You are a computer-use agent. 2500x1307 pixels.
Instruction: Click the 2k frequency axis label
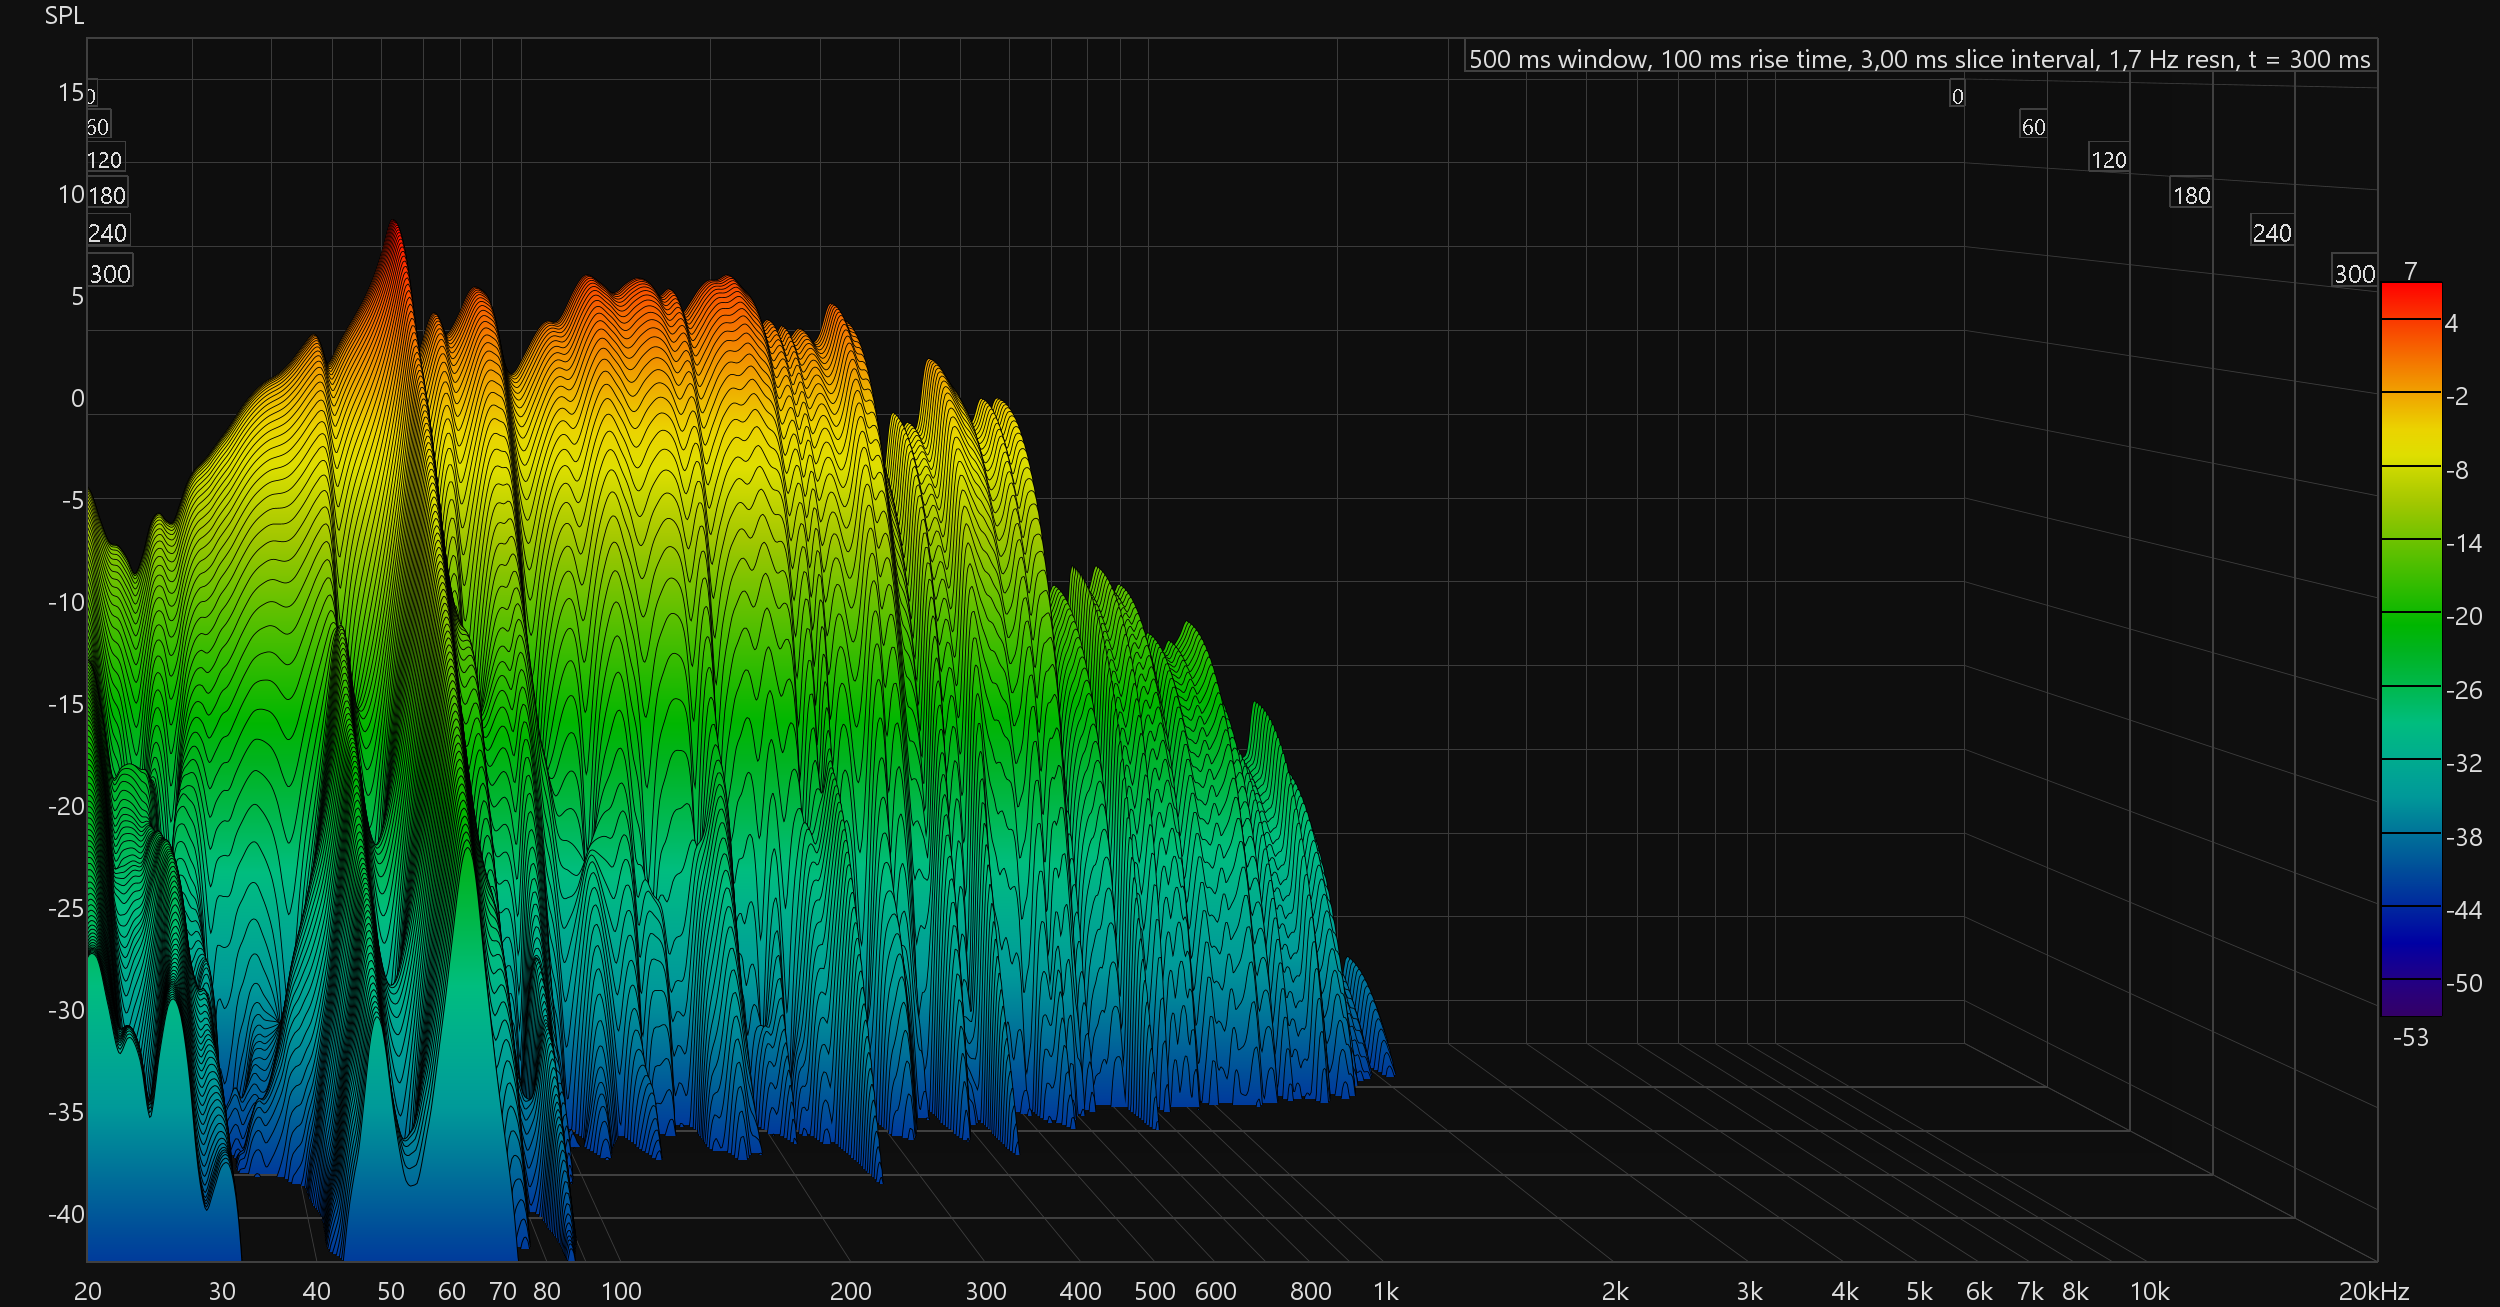[x=1616, y=1291]
